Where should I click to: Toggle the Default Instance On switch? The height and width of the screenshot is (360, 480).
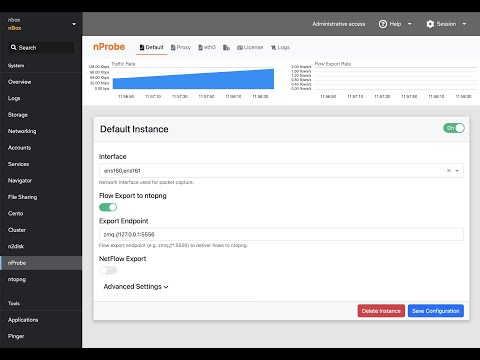point(454,128)
